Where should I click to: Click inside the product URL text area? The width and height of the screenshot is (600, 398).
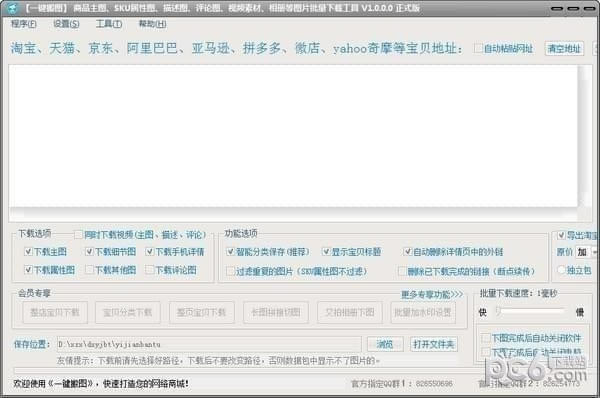293,136
